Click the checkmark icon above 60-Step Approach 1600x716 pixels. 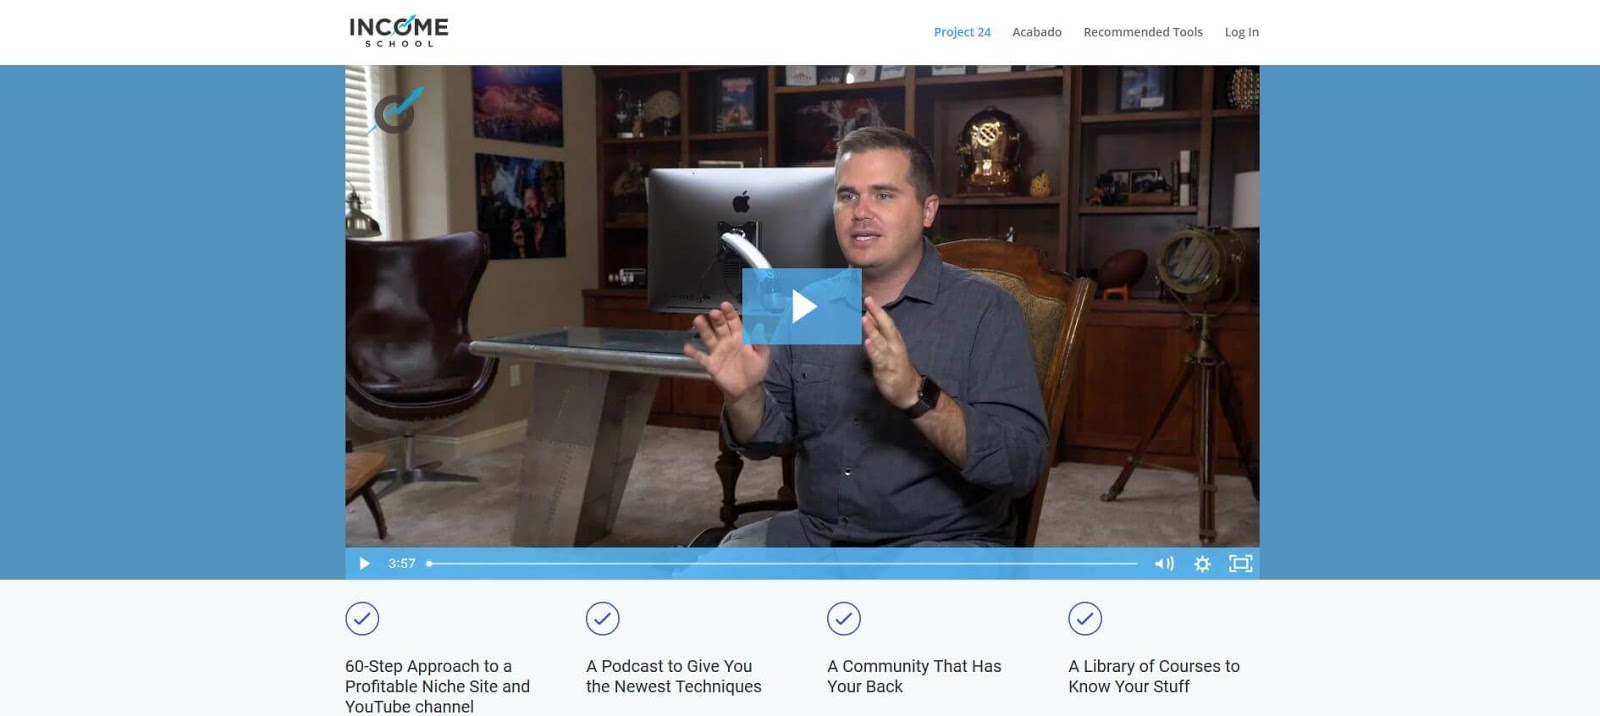coord(362,619)
